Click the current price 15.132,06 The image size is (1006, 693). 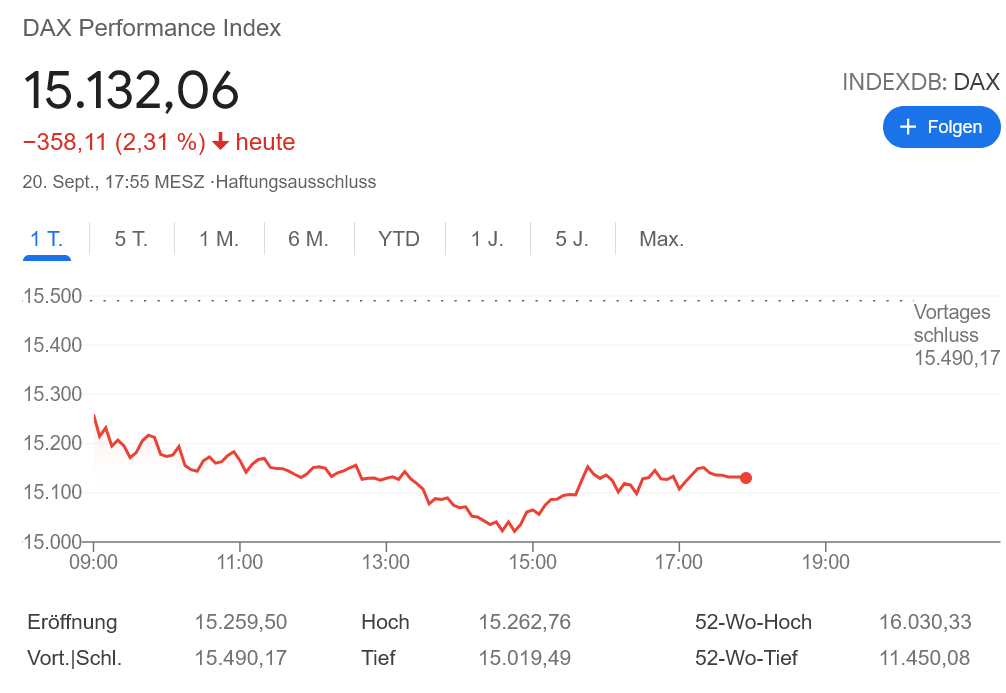[x=132, y=91]
